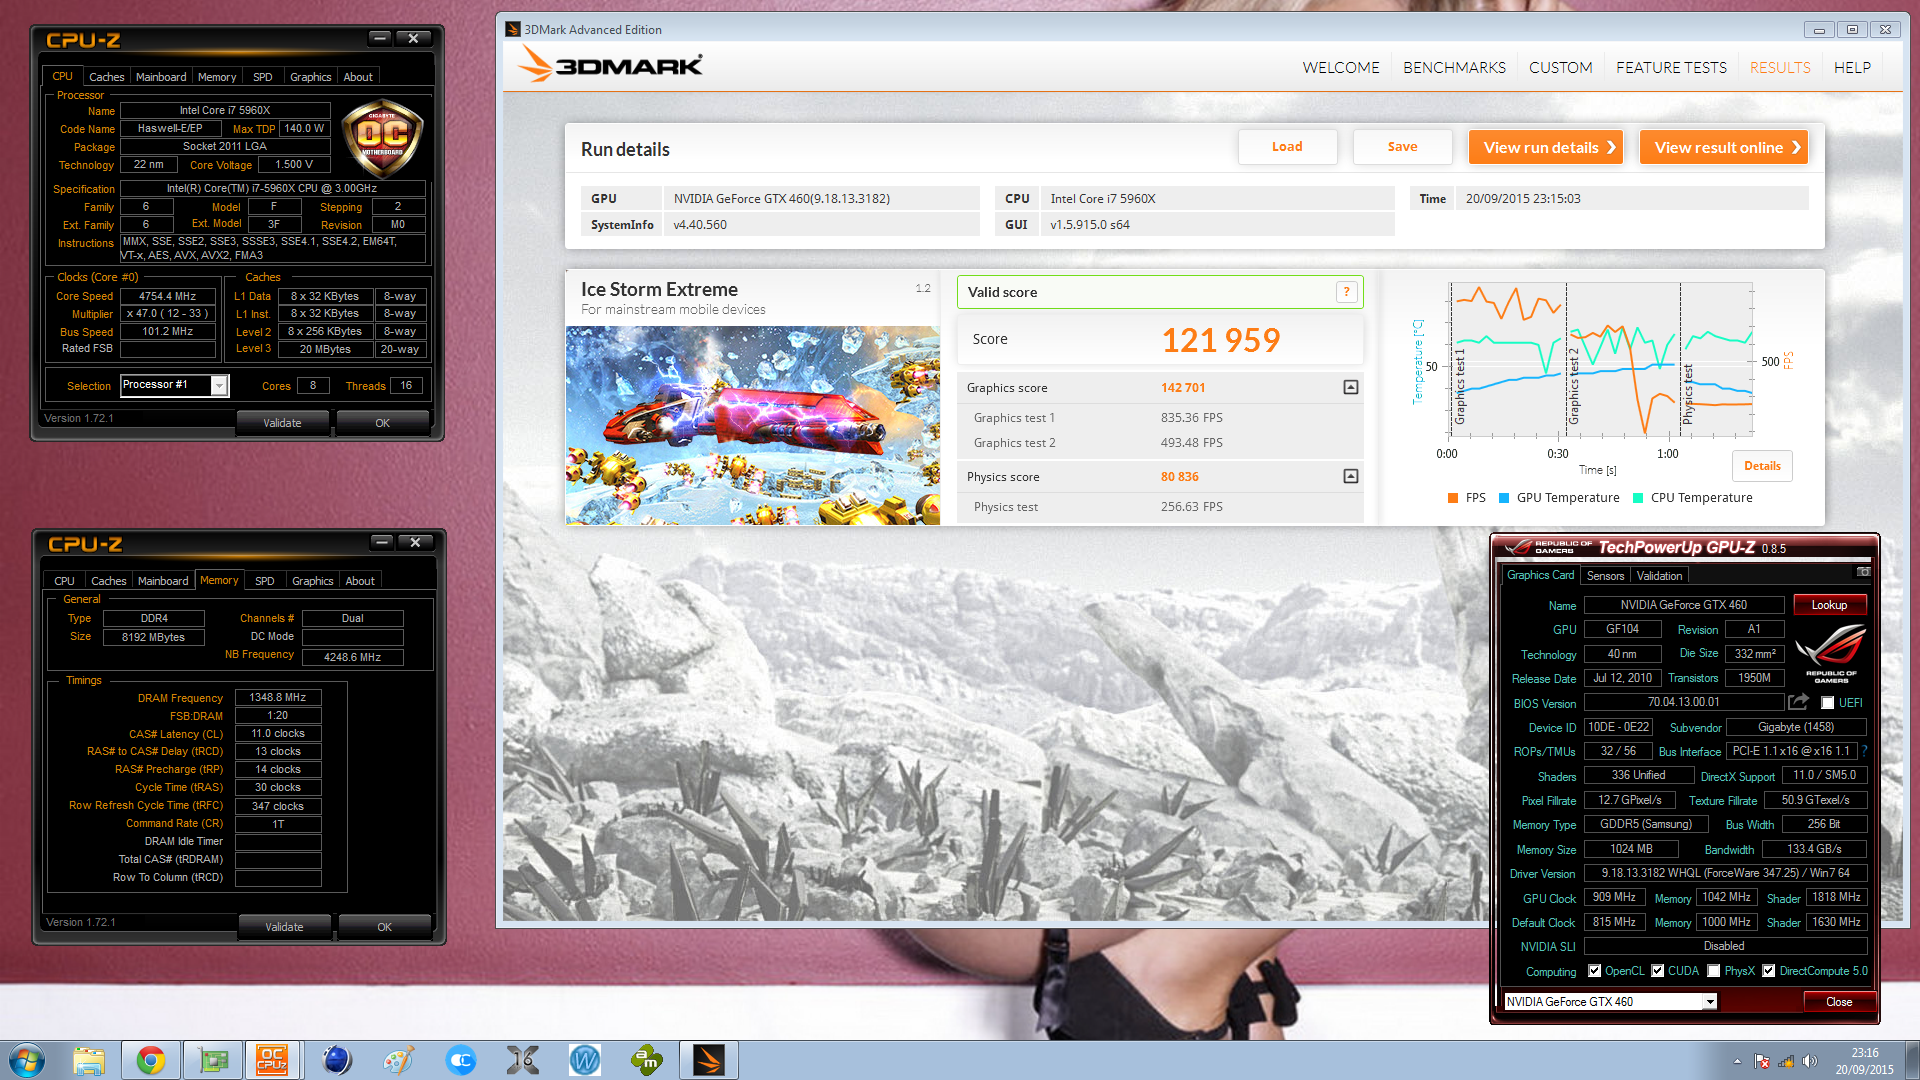Click the GPU-Z BIOS export share icon

[x=1798, y=702]
